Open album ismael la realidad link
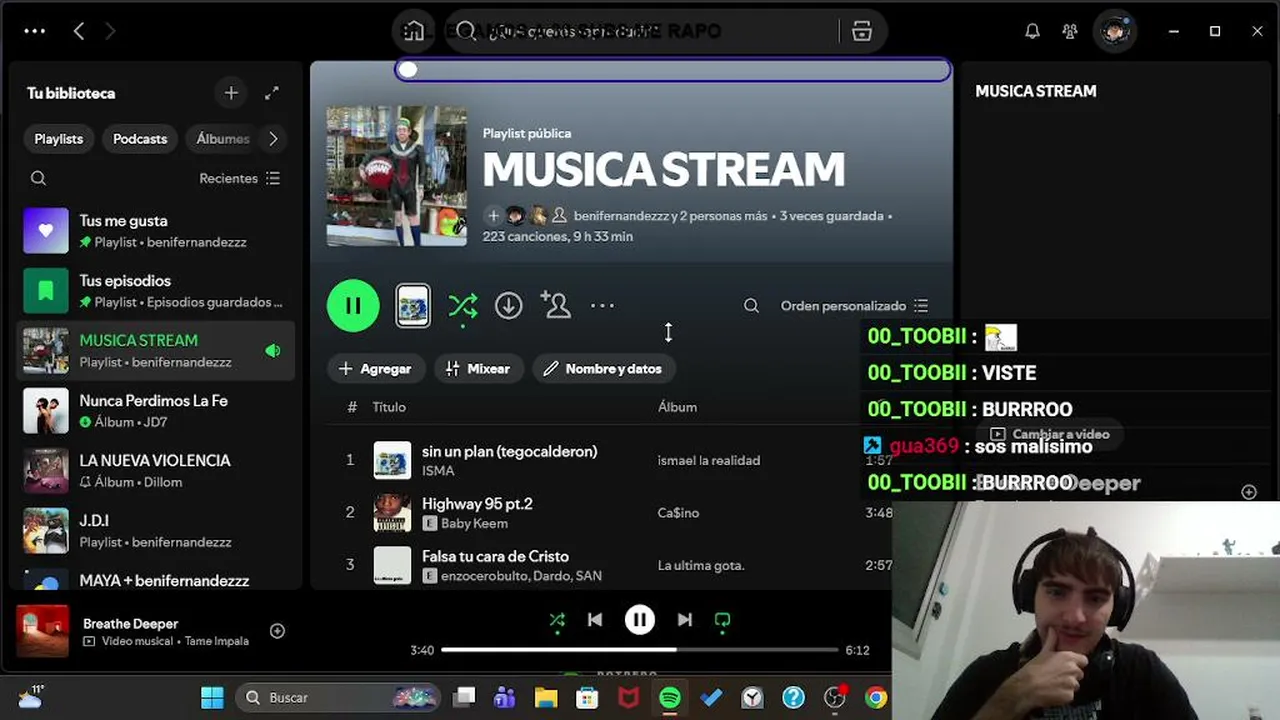Image resolution: width=1280 pixels, height=720 pixels. coord(709,461)
